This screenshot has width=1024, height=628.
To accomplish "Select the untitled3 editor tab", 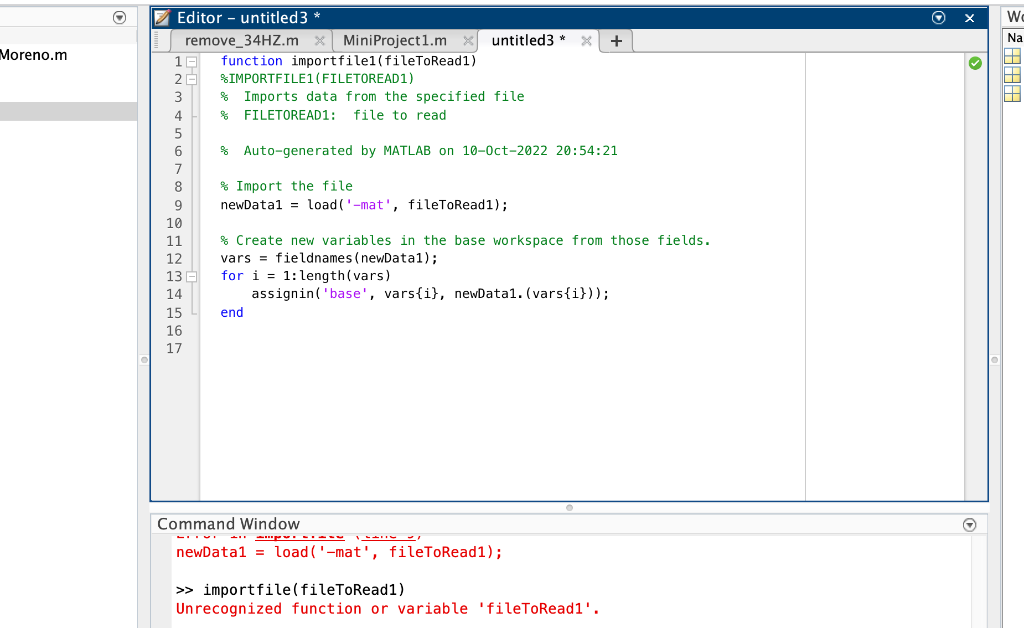I will pyautogui.click(x=528, y=40).
